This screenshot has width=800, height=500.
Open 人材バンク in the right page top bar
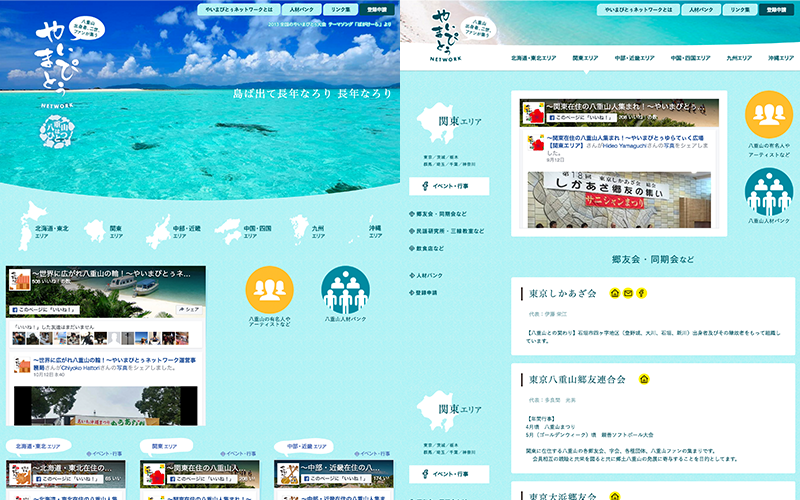701,9
